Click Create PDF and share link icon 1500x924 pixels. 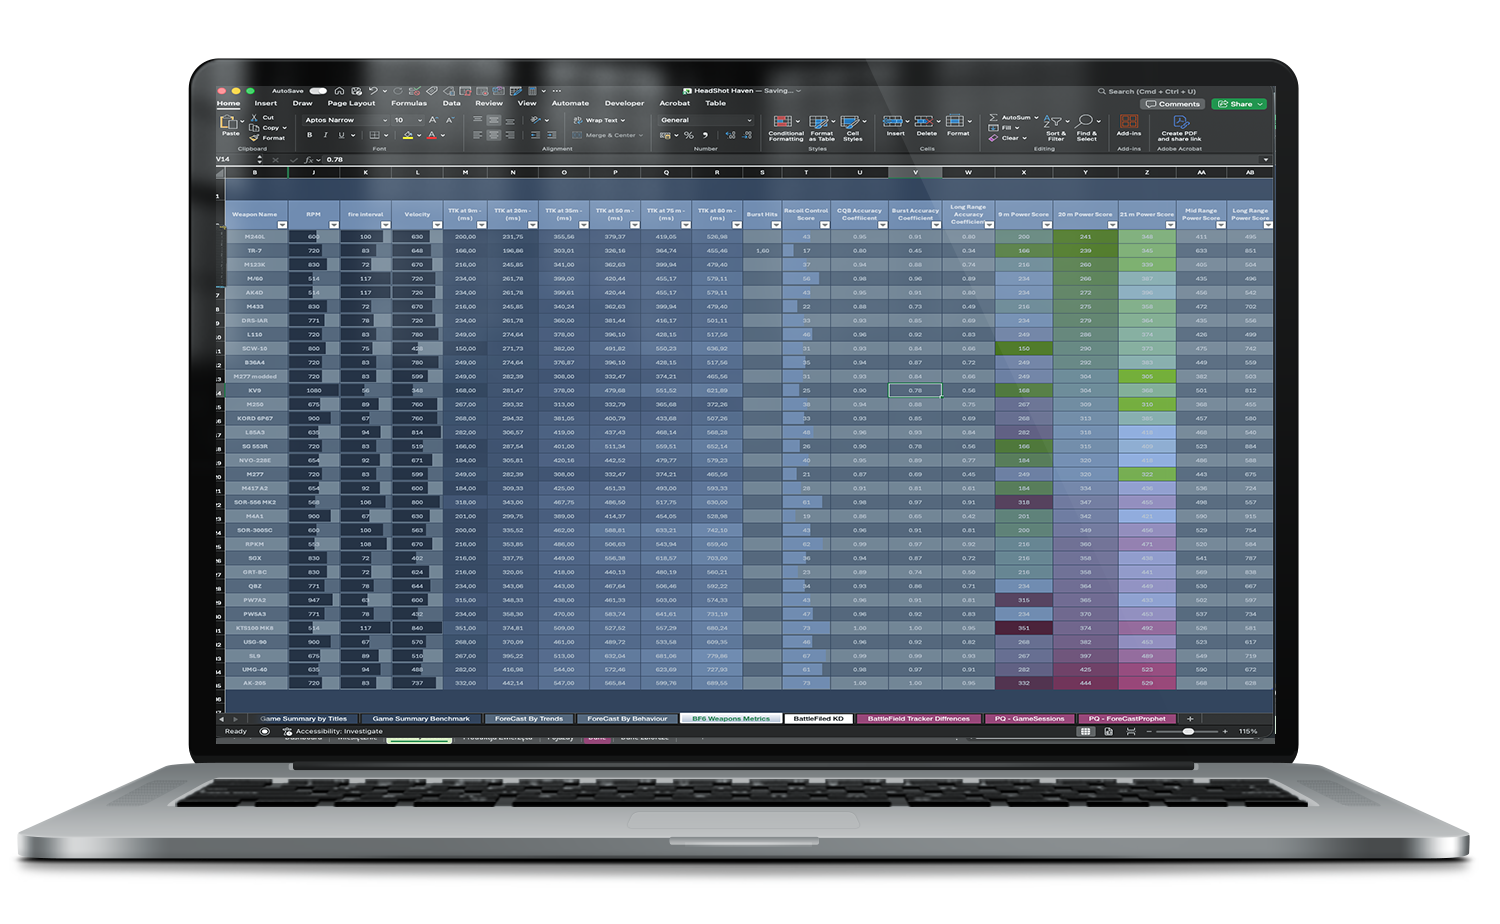pos(1180,122)
